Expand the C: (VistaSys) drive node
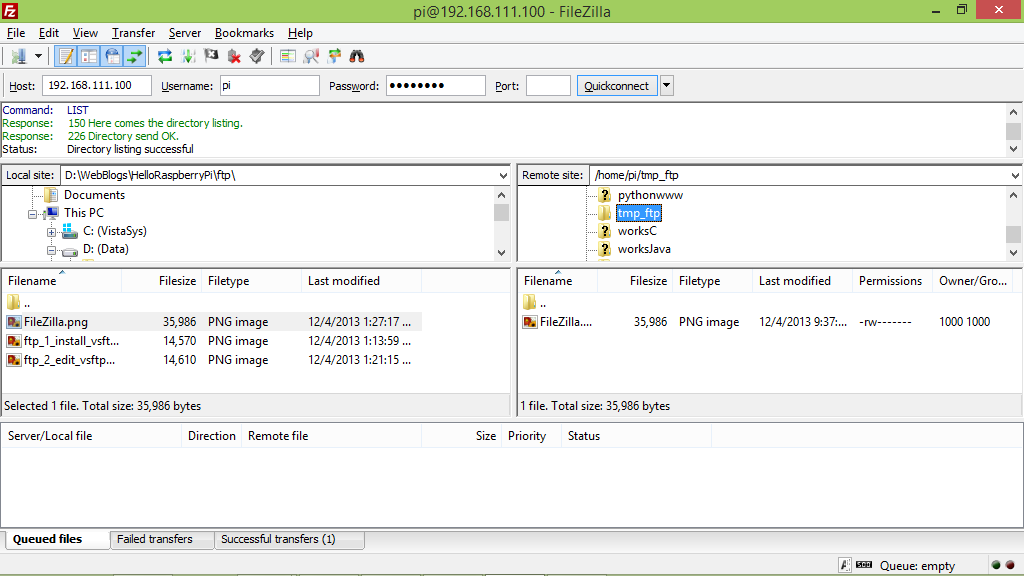This screenshot has width=1024, height=576. [x=51, y=232]
